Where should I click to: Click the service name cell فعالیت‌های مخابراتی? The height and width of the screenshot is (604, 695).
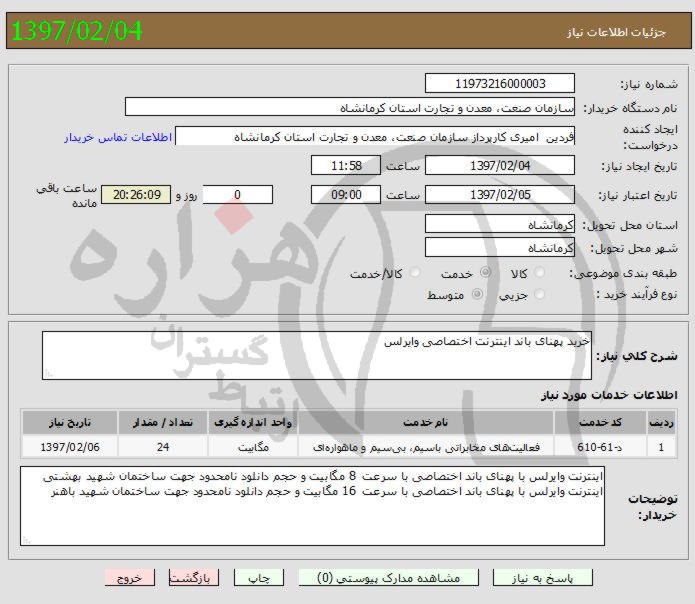click(x=426, y=447)
